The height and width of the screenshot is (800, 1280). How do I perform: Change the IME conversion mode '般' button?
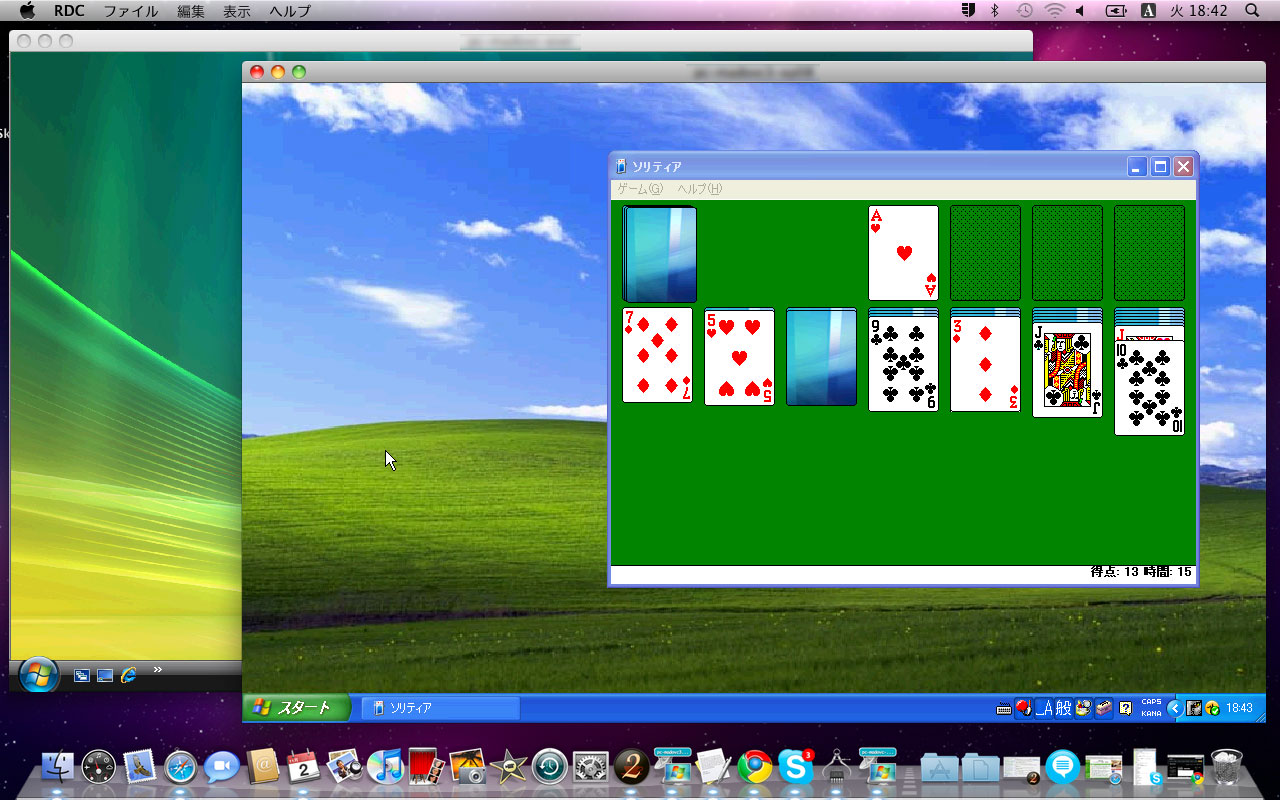[x=1063, y=708]
